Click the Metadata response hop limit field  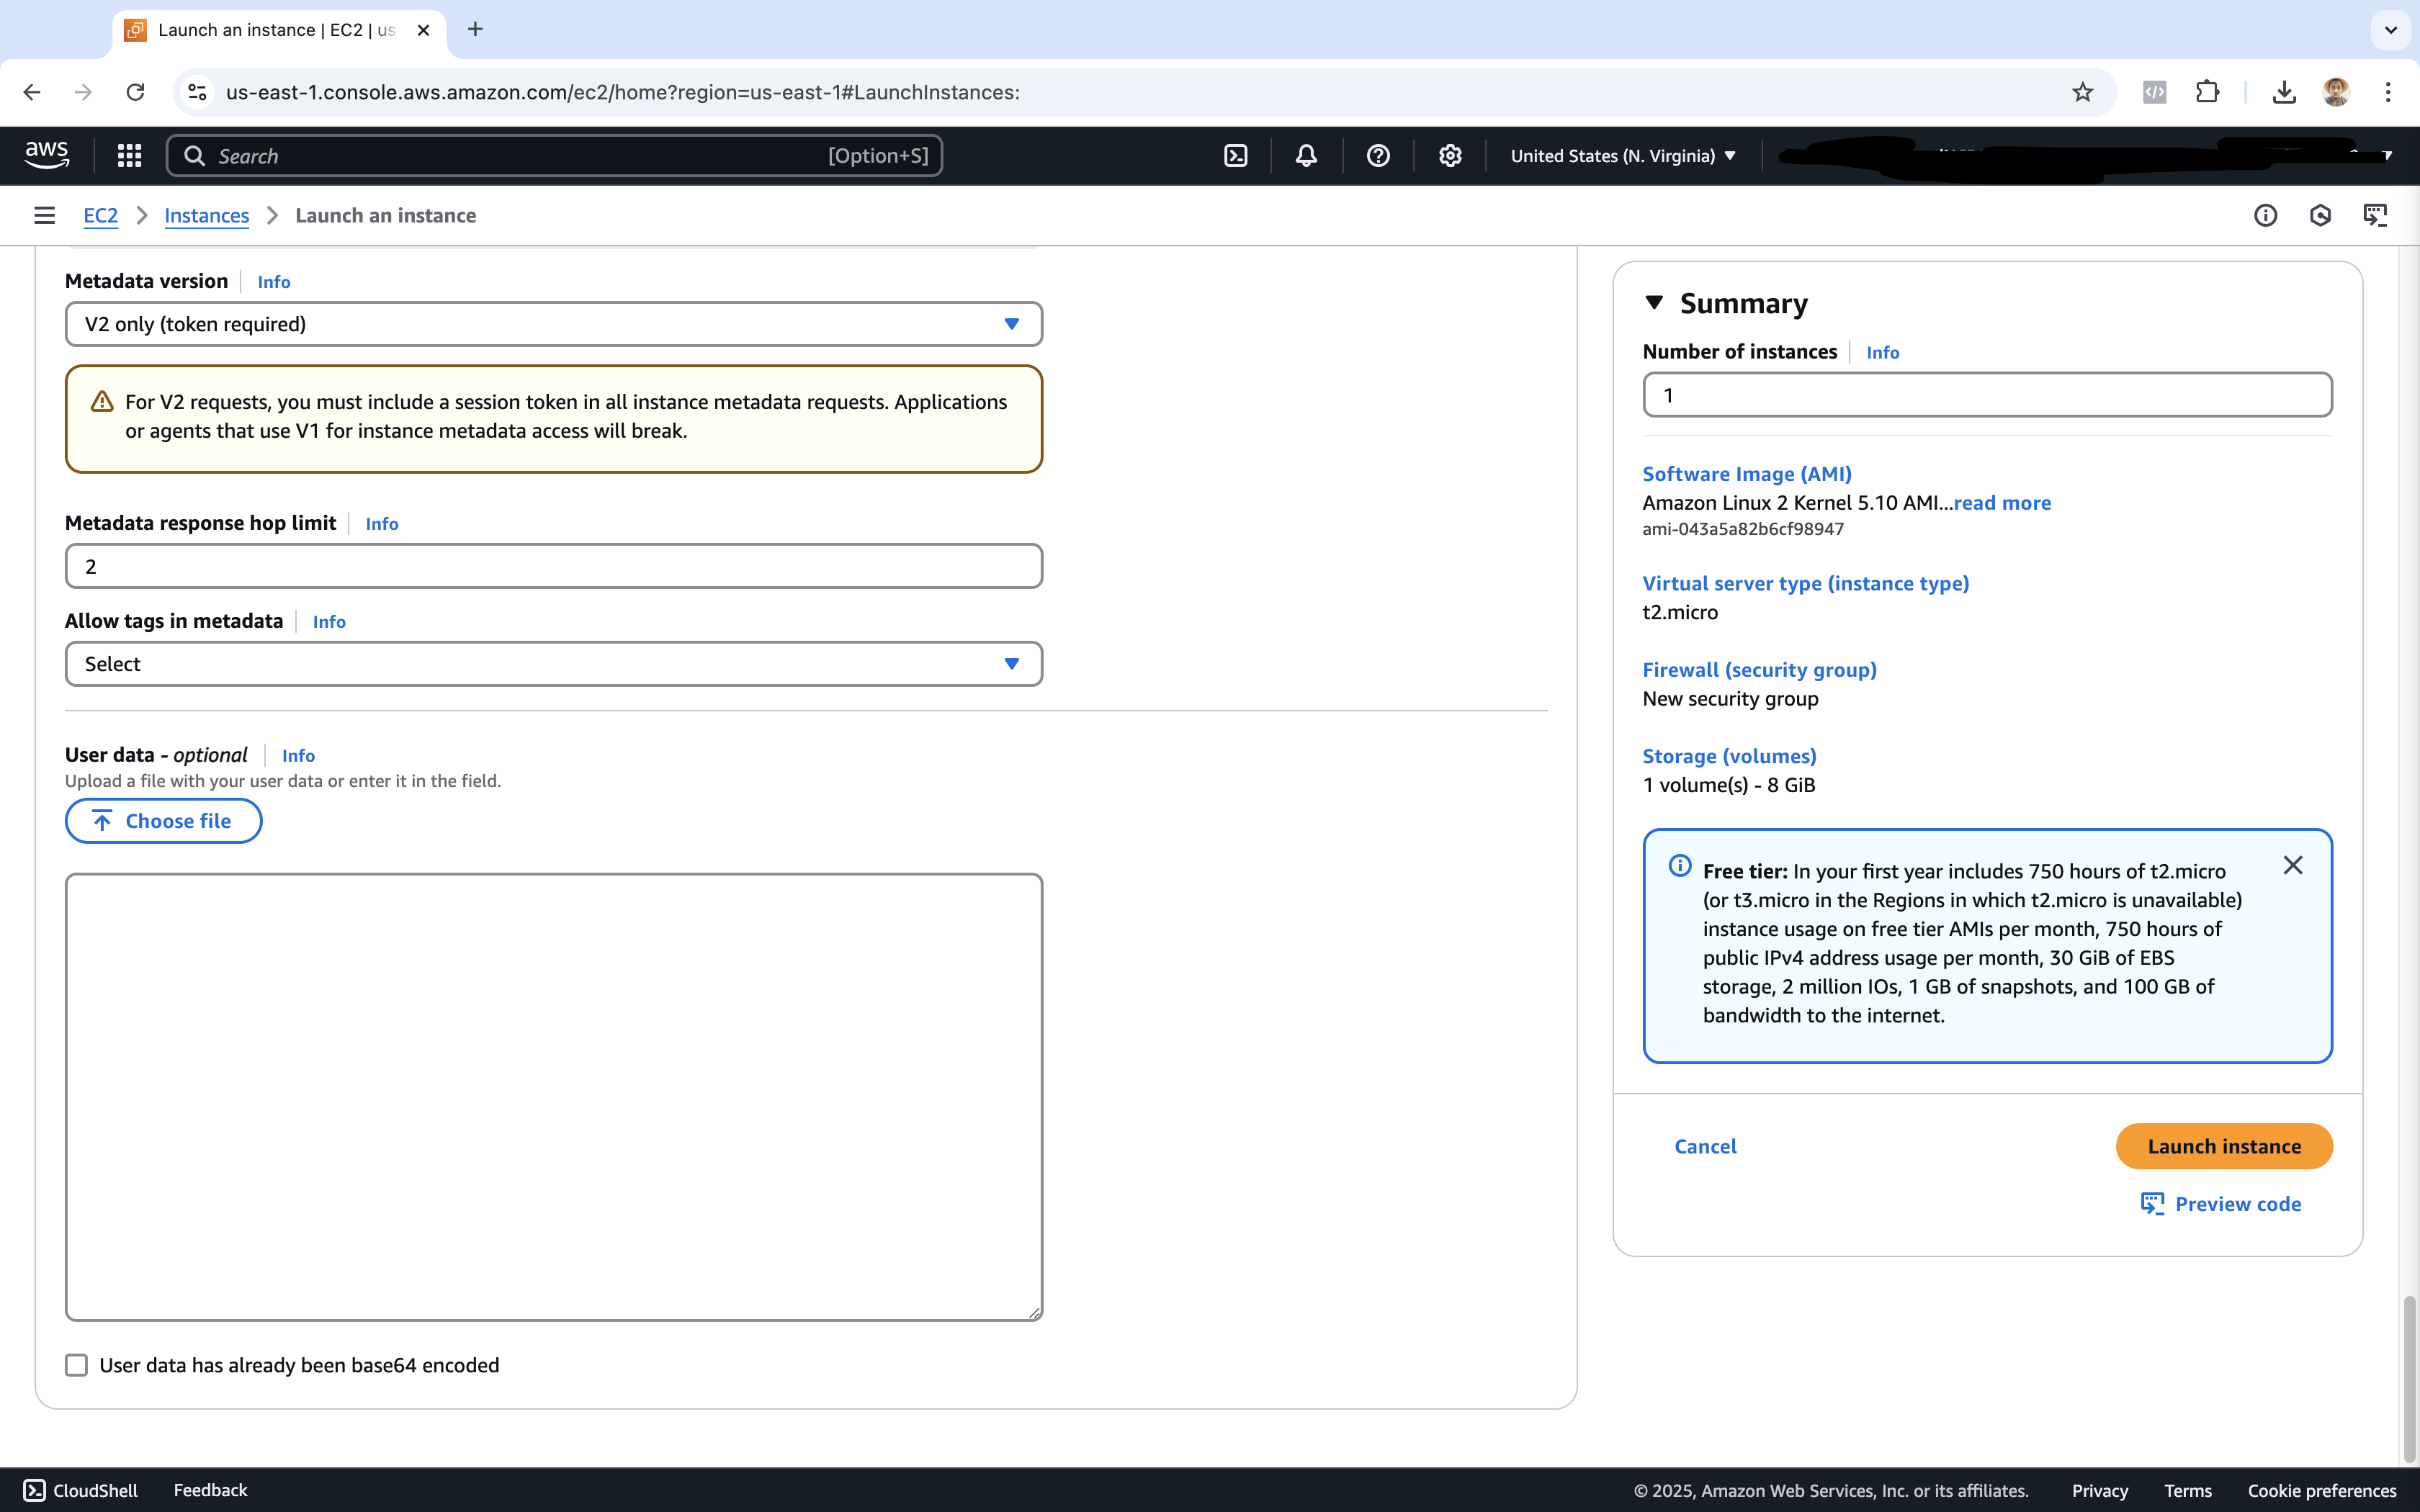tap(553, 566)
